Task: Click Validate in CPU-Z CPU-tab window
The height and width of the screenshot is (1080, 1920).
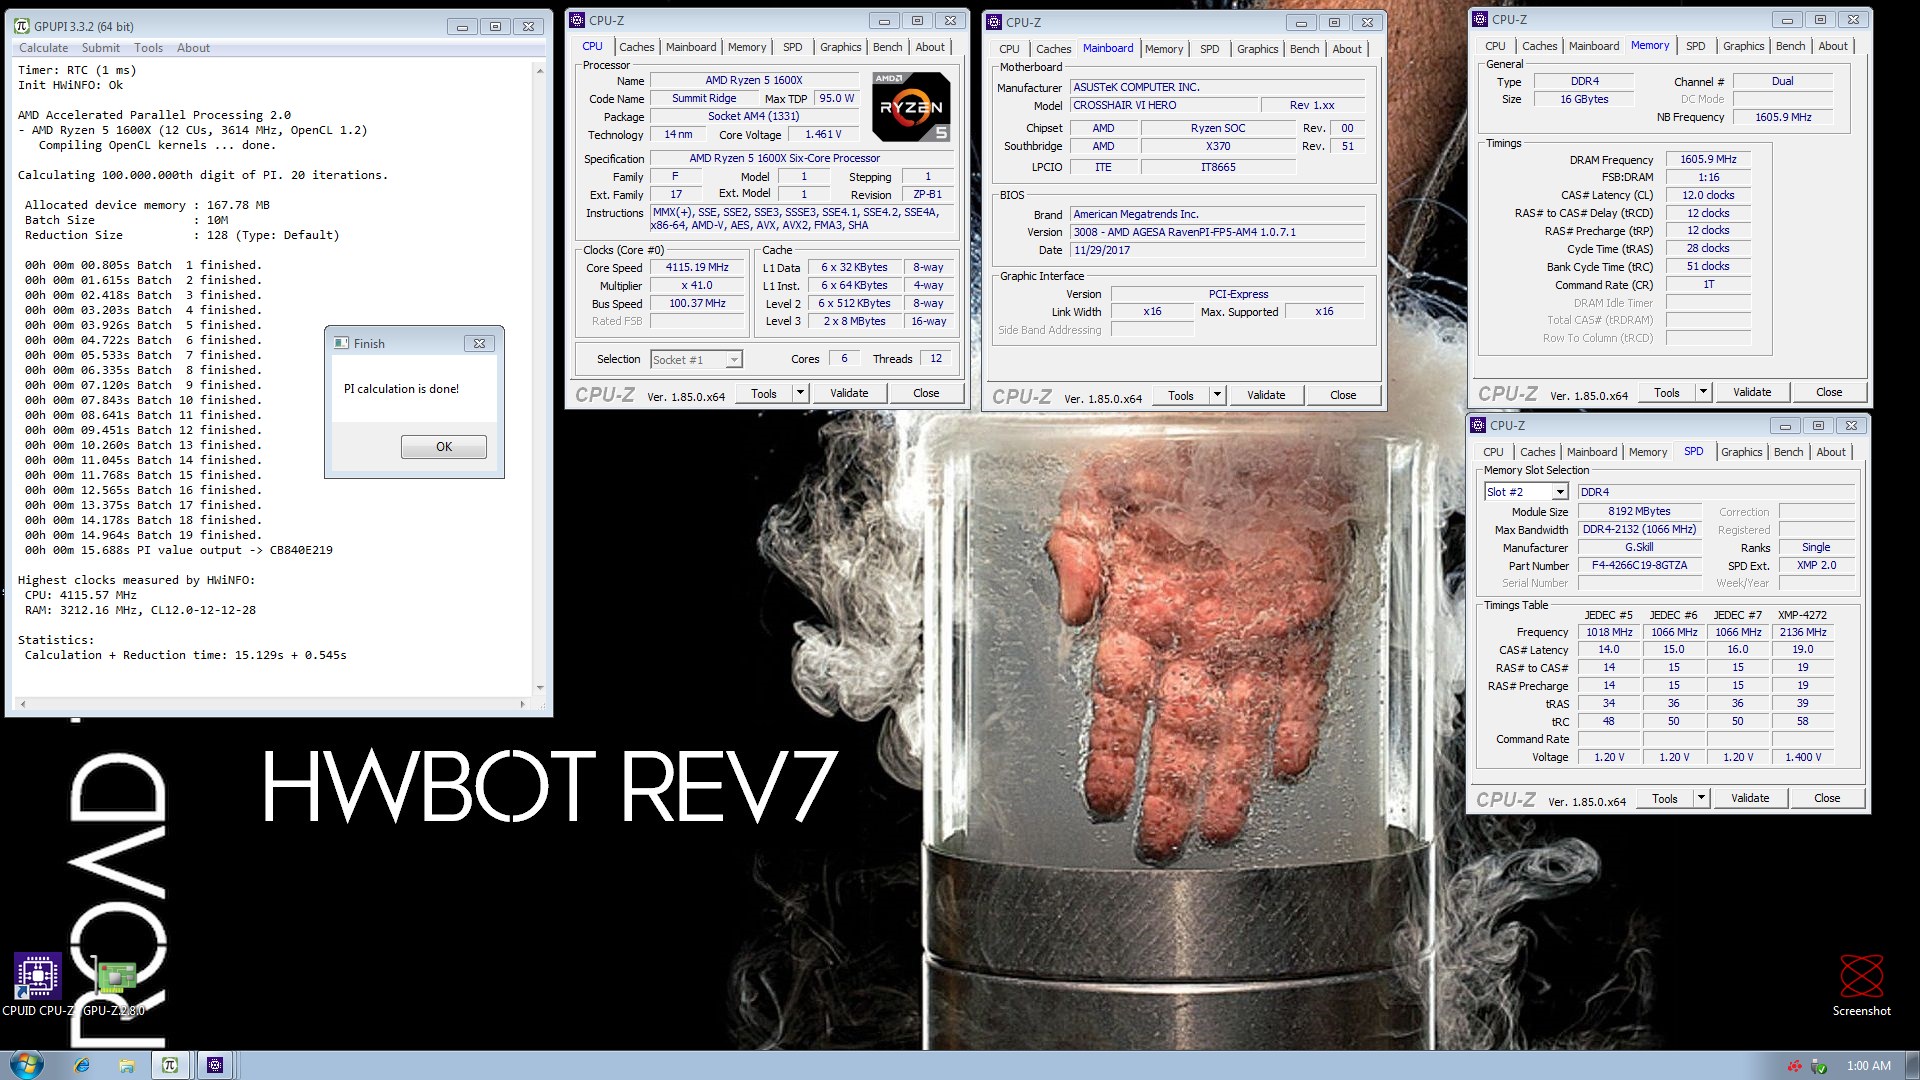Action: 849,393
